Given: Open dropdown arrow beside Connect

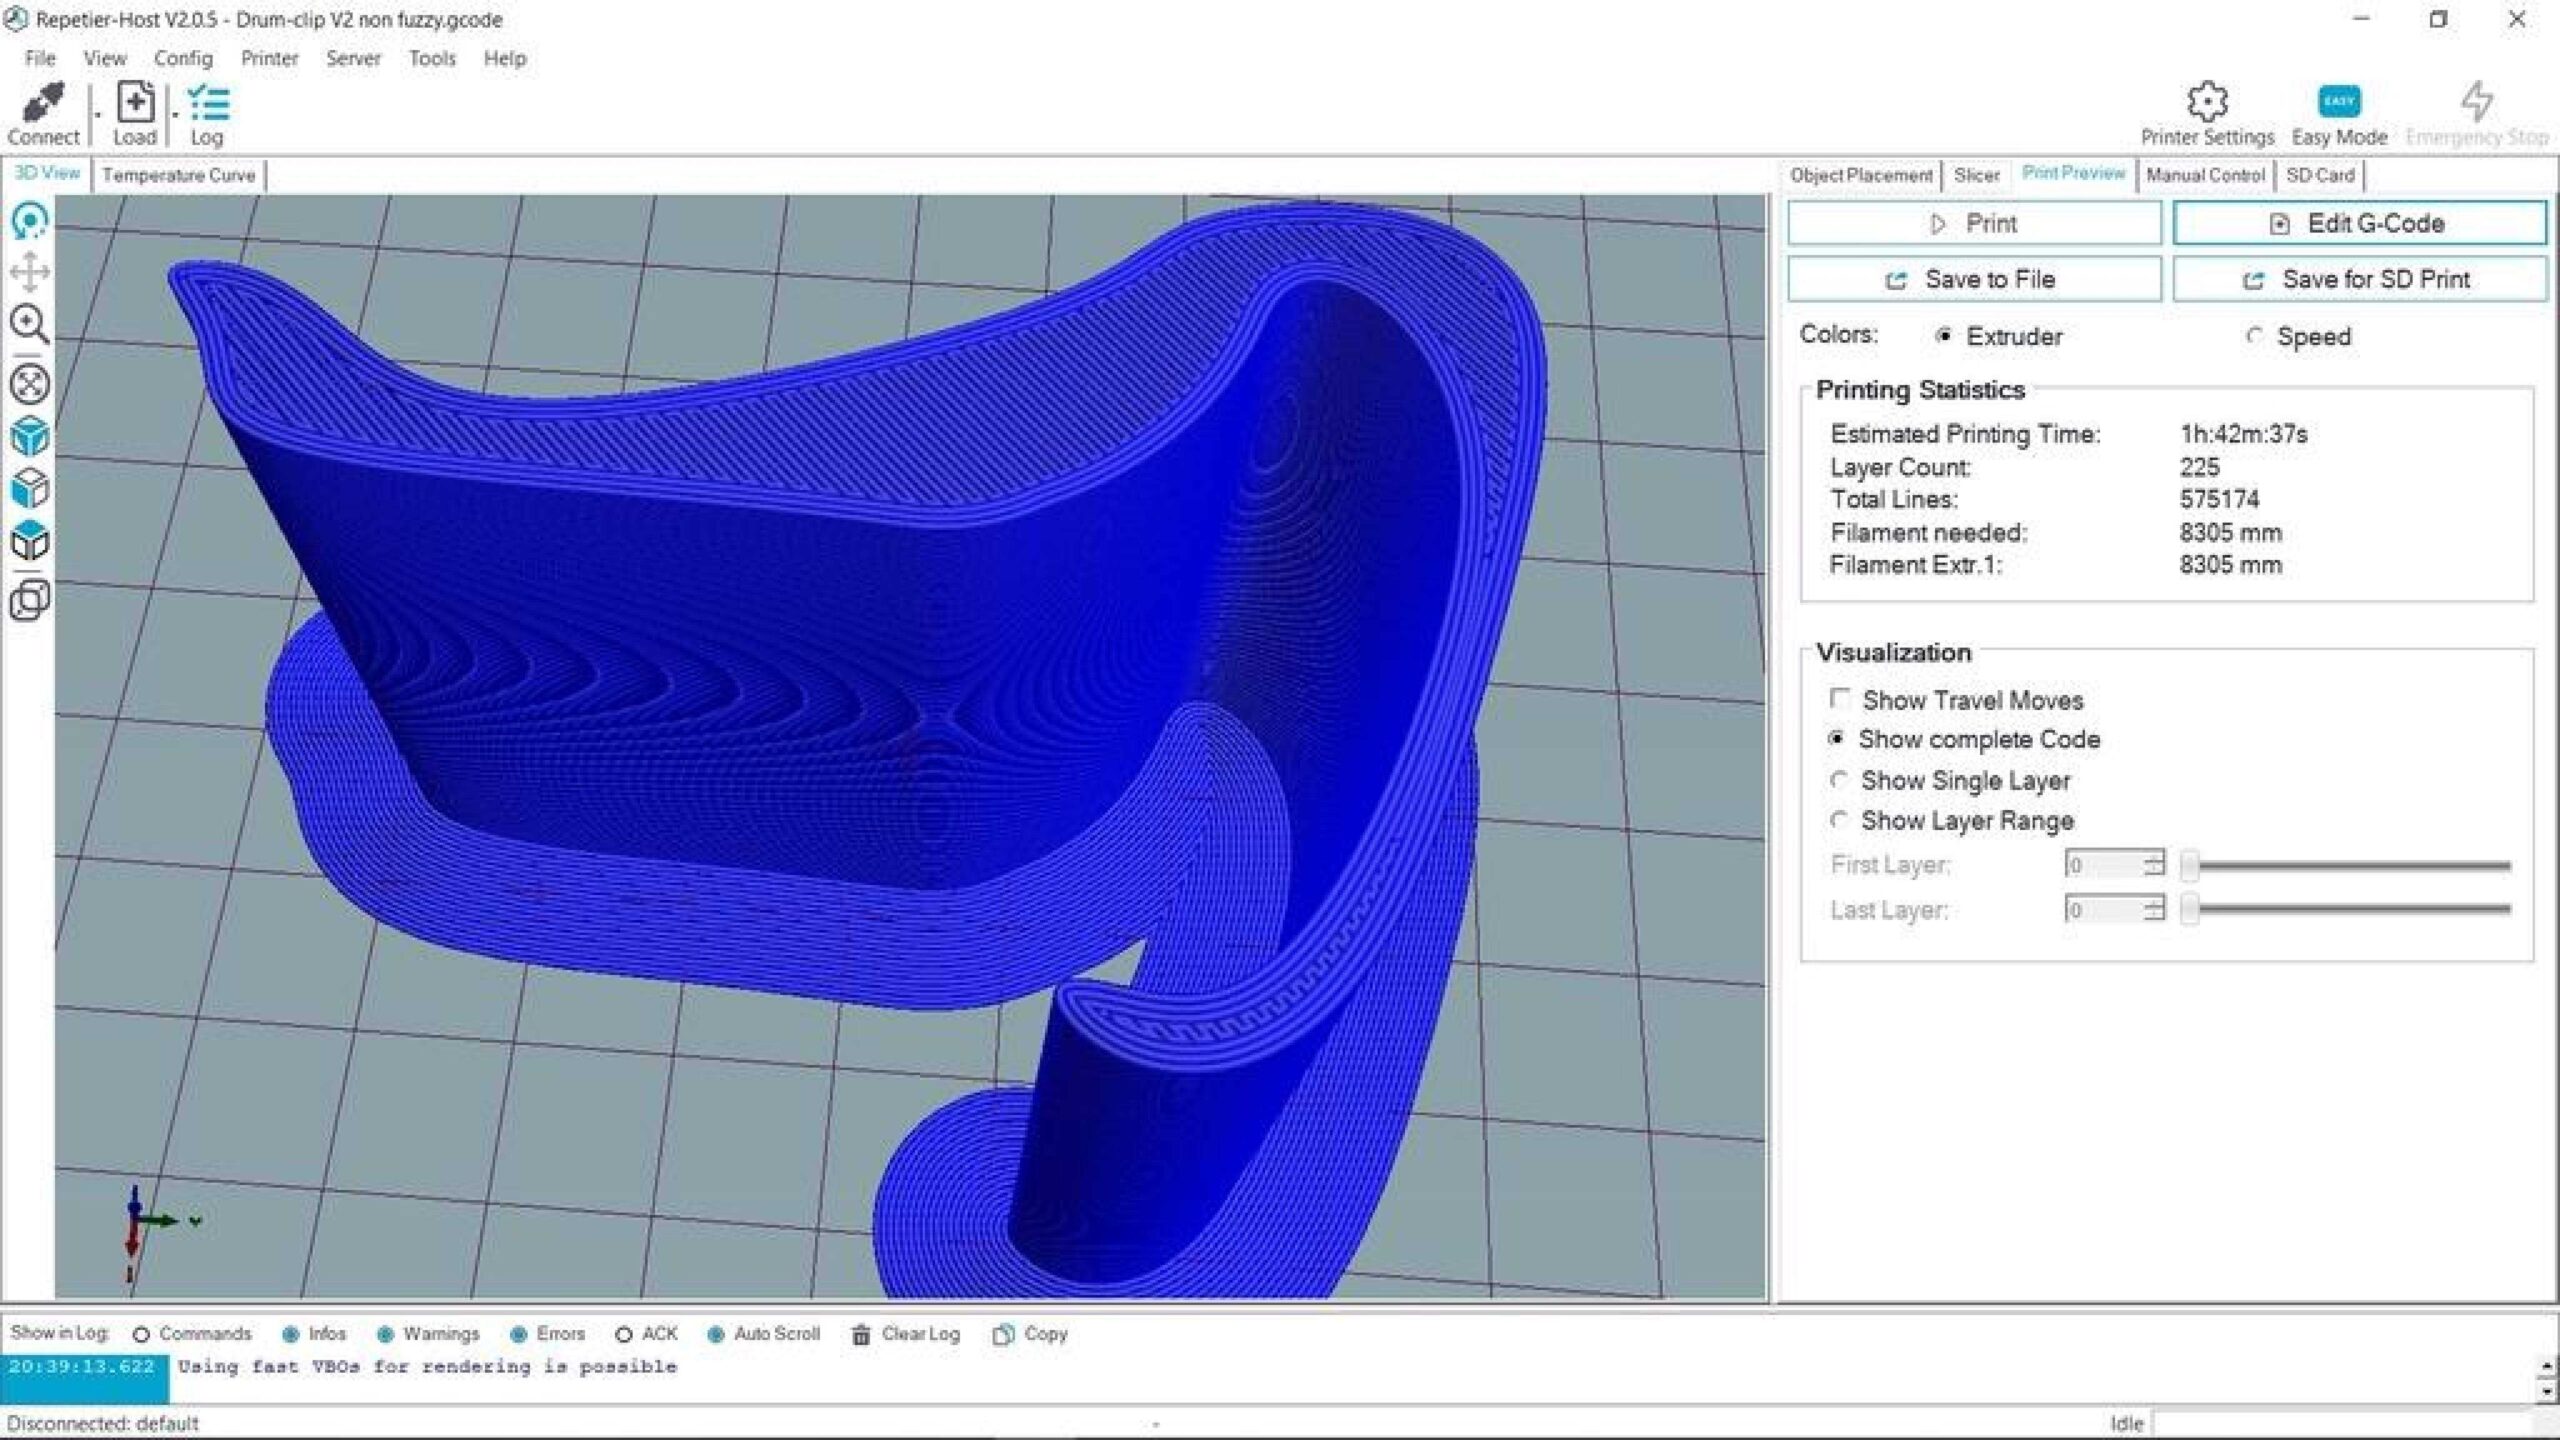Looking at the screenshot, I should pos(97,116).
